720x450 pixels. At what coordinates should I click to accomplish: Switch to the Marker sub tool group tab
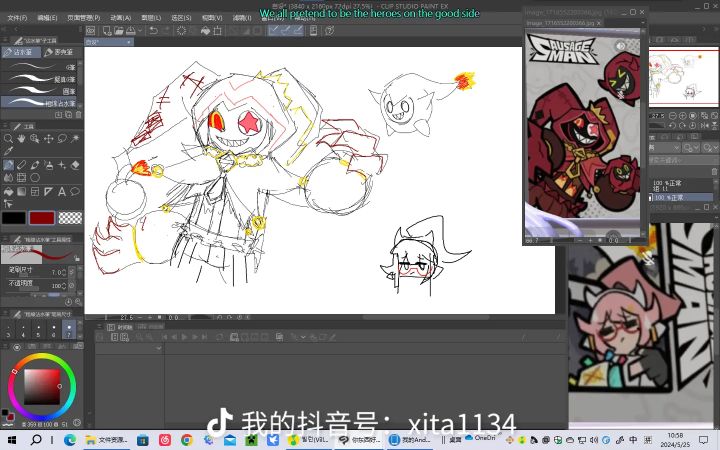pos(62,52)
